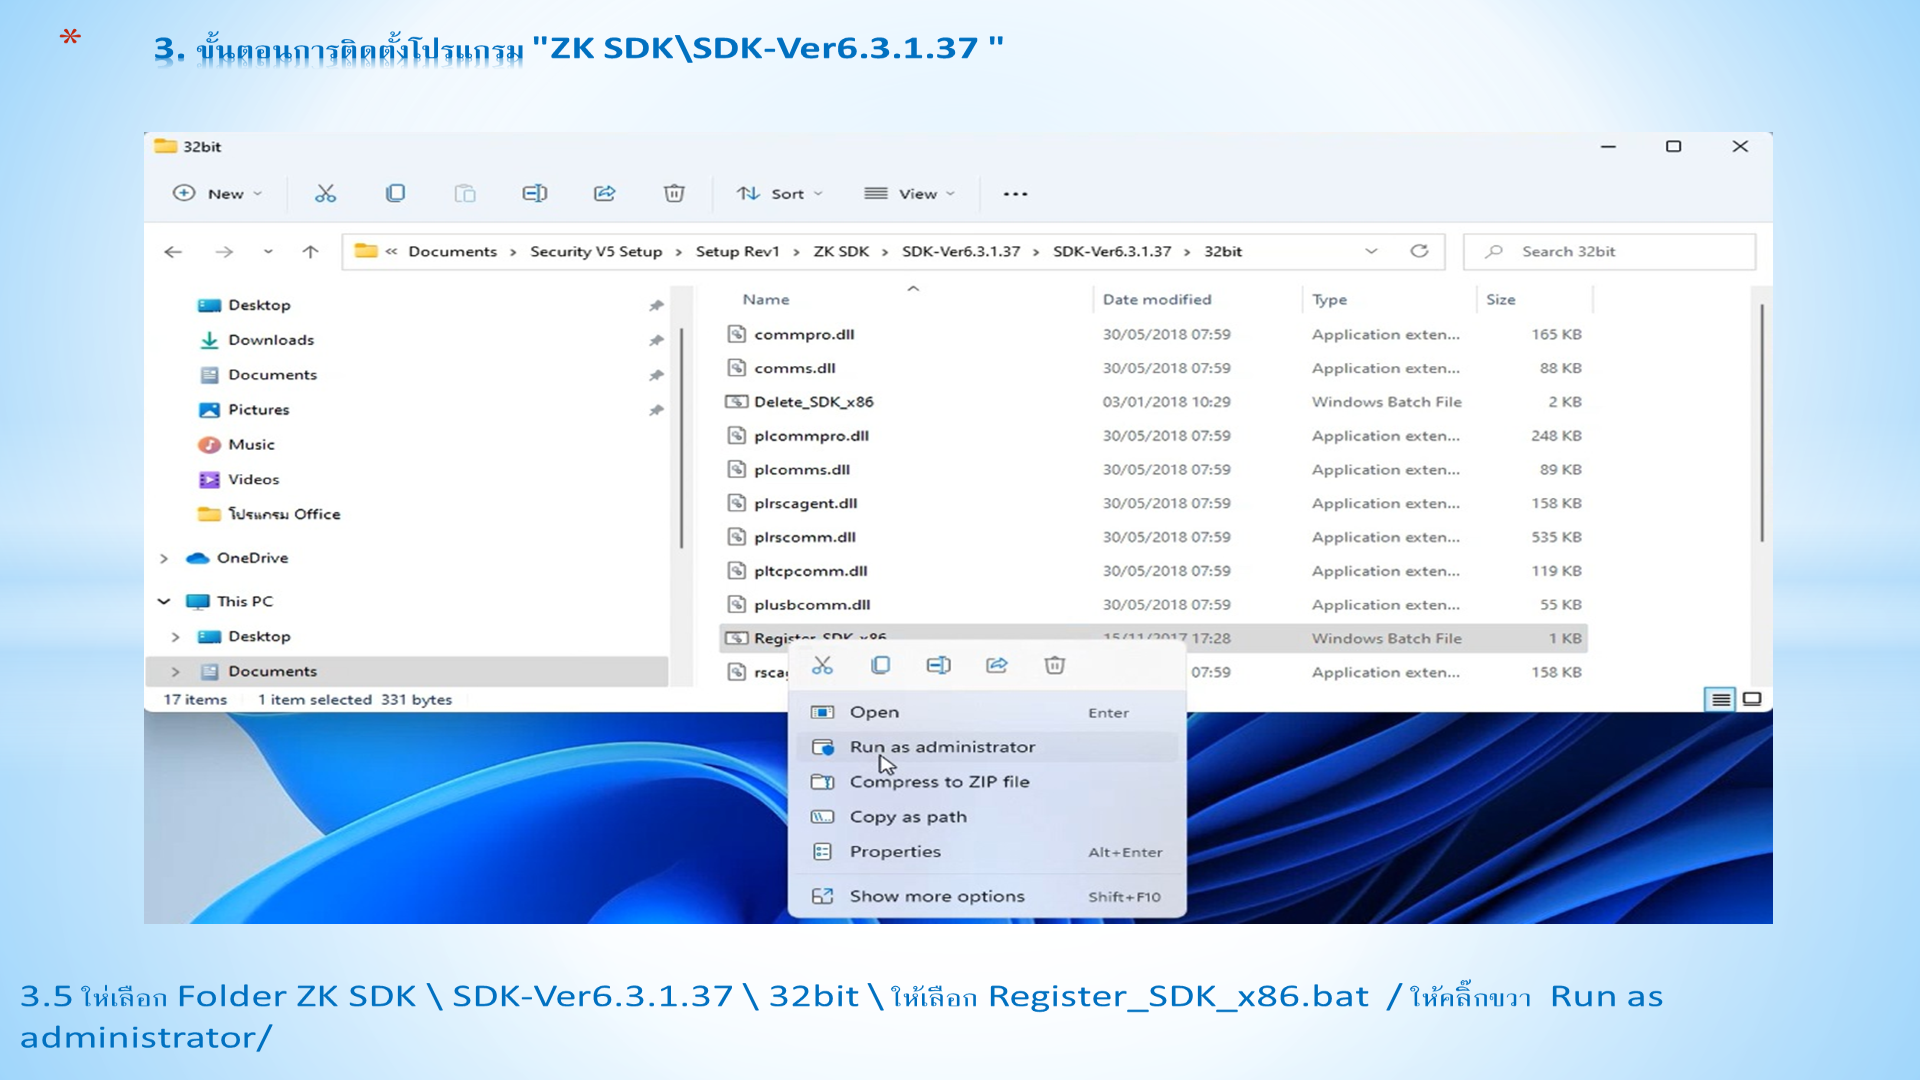
Task: Click Setup Rev1 breadcrumb
Action: pos(737,252)
